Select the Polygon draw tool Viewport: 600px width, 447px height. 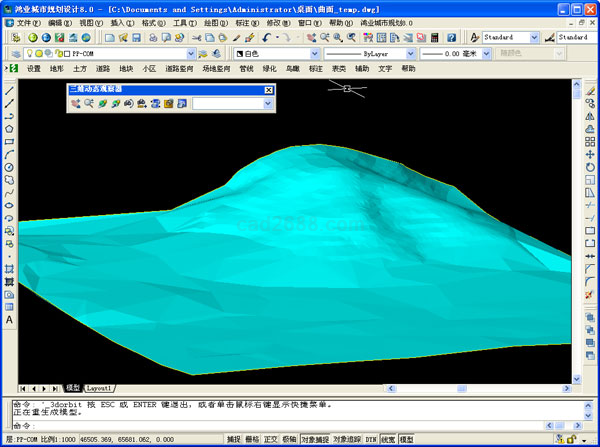point(9,128)
